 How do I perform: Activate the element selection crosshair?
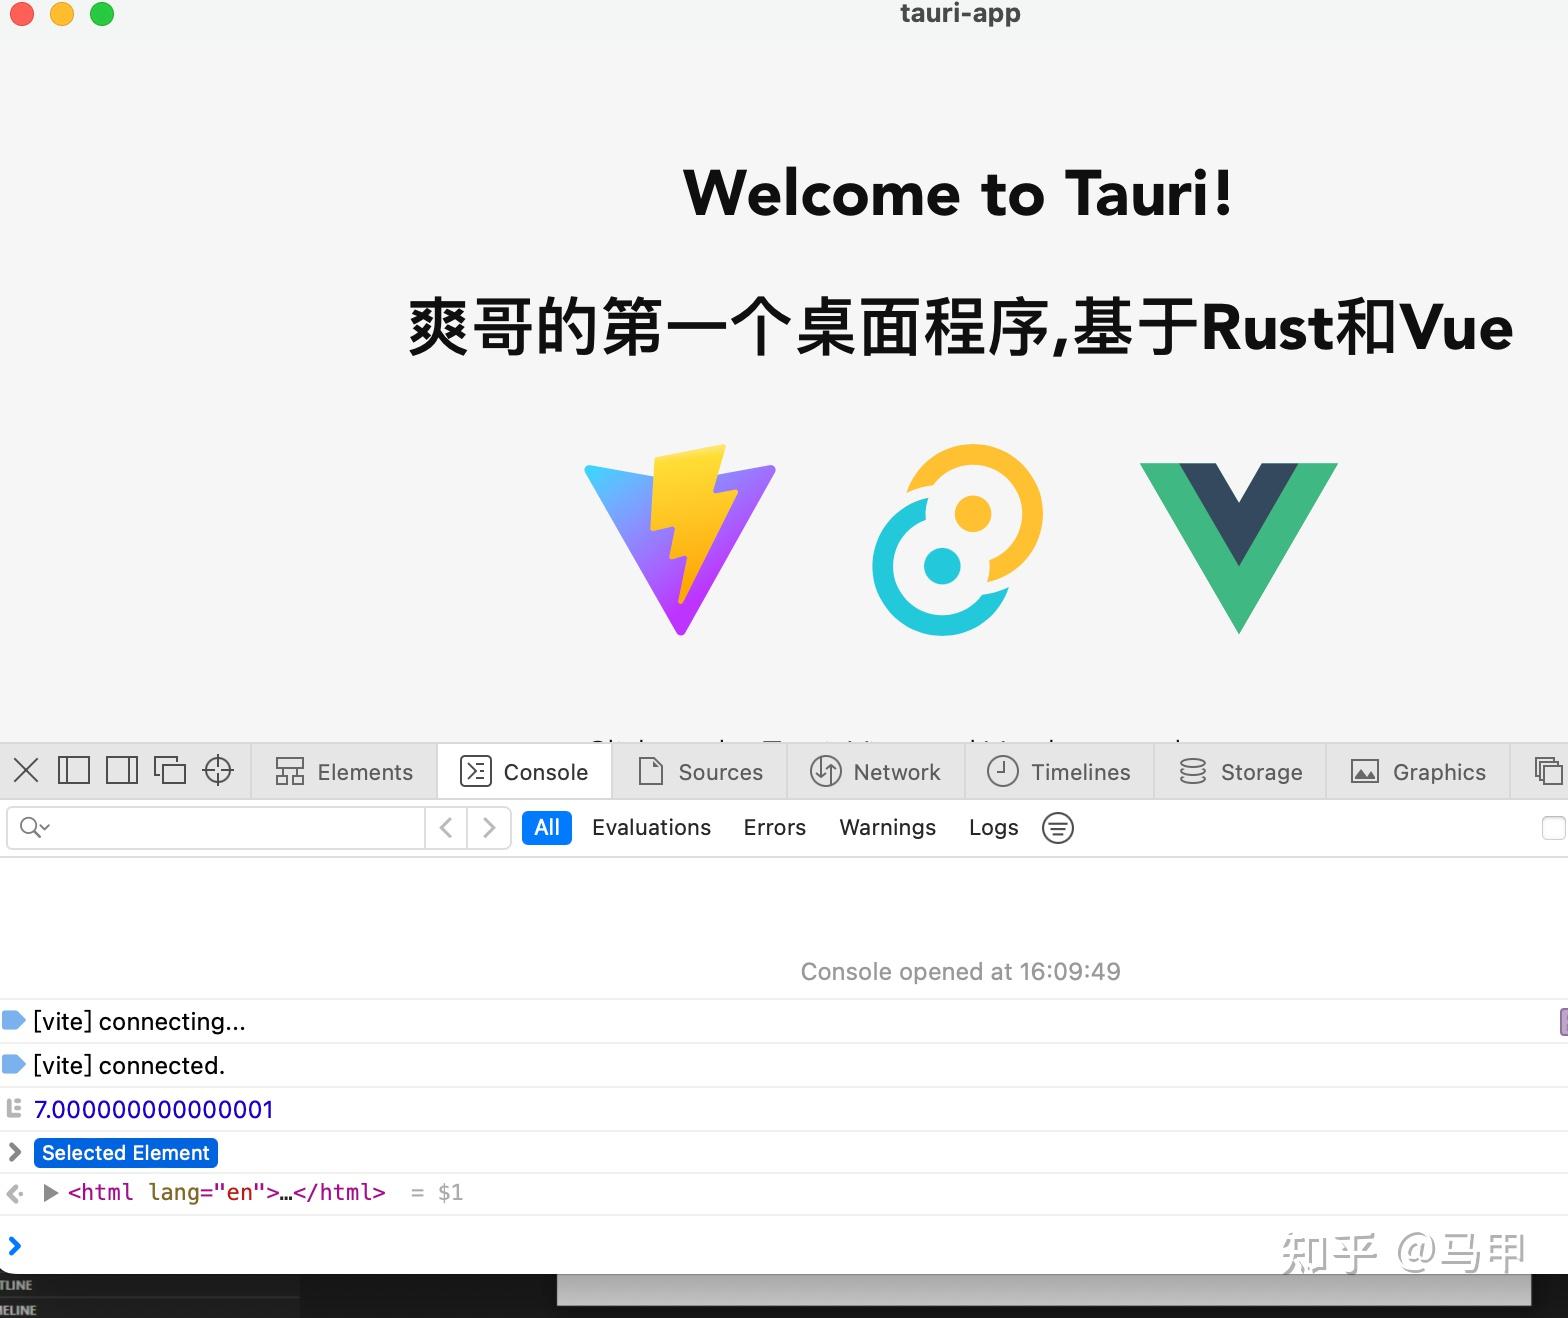coord(218,770)
